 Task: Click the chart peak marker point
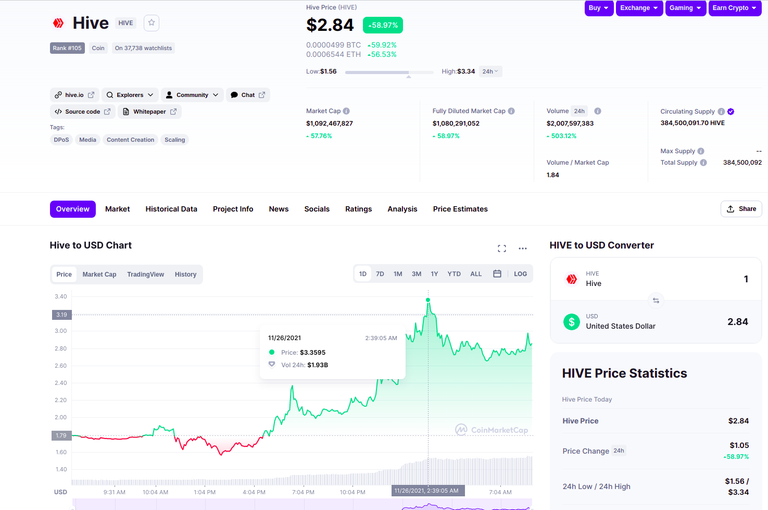(x=428, y=300)
